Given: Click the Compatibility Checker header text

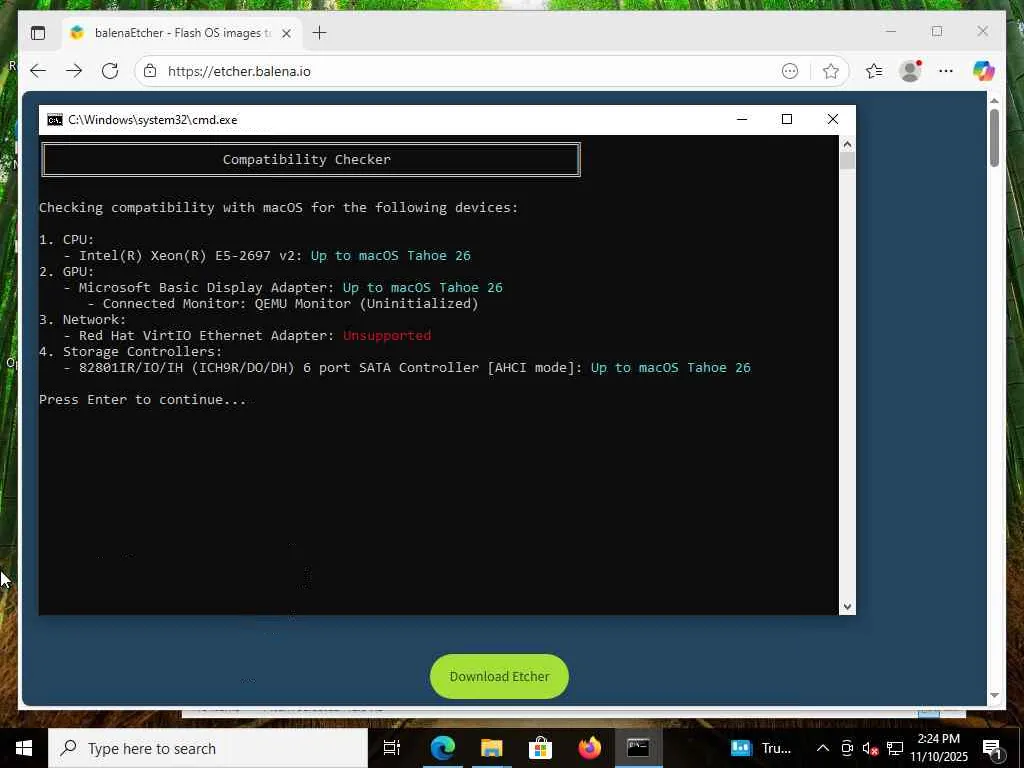Looking at the screenshot, I should click(x=306, y=159).
